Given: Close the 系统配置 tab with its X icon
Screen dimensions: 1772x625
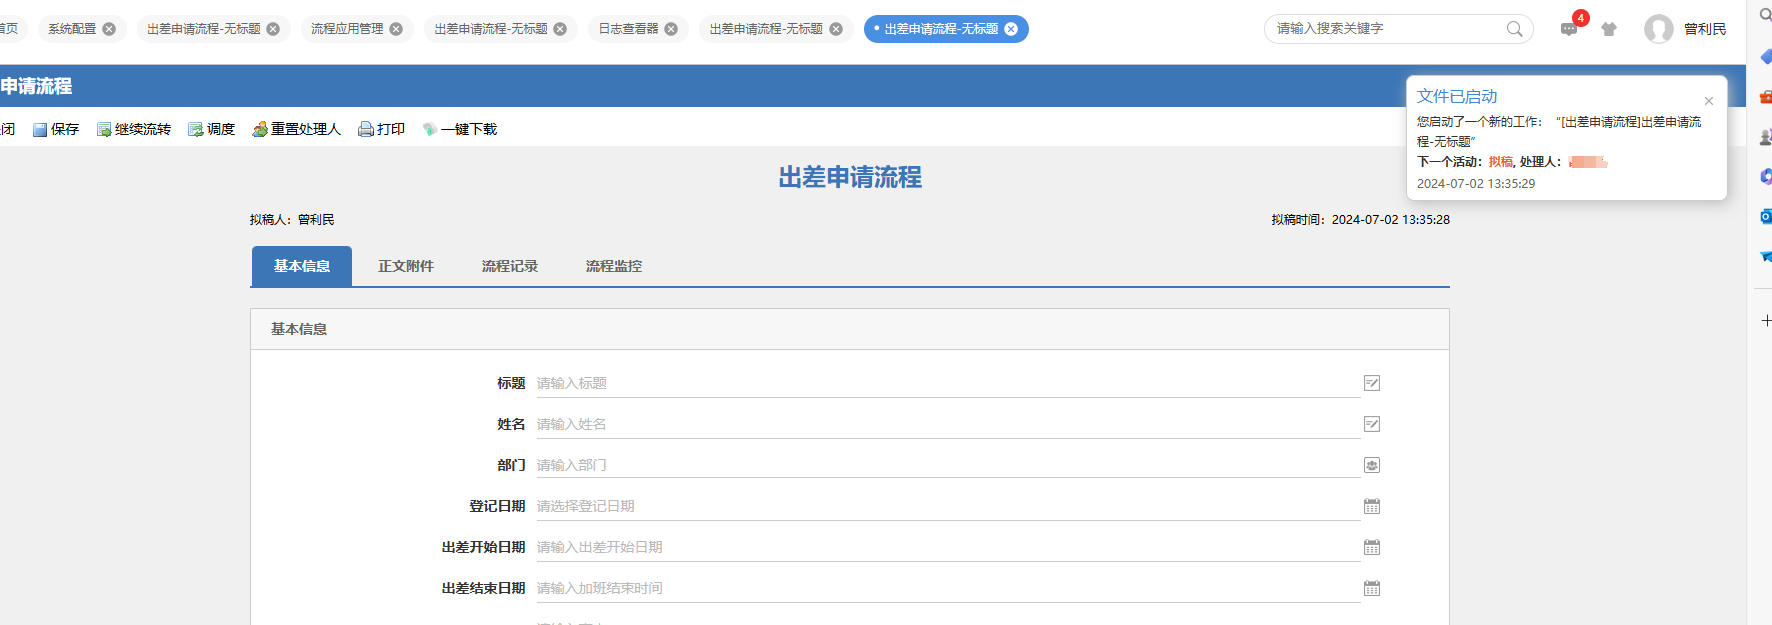Looking at the screenshot, I should point(109,29).
